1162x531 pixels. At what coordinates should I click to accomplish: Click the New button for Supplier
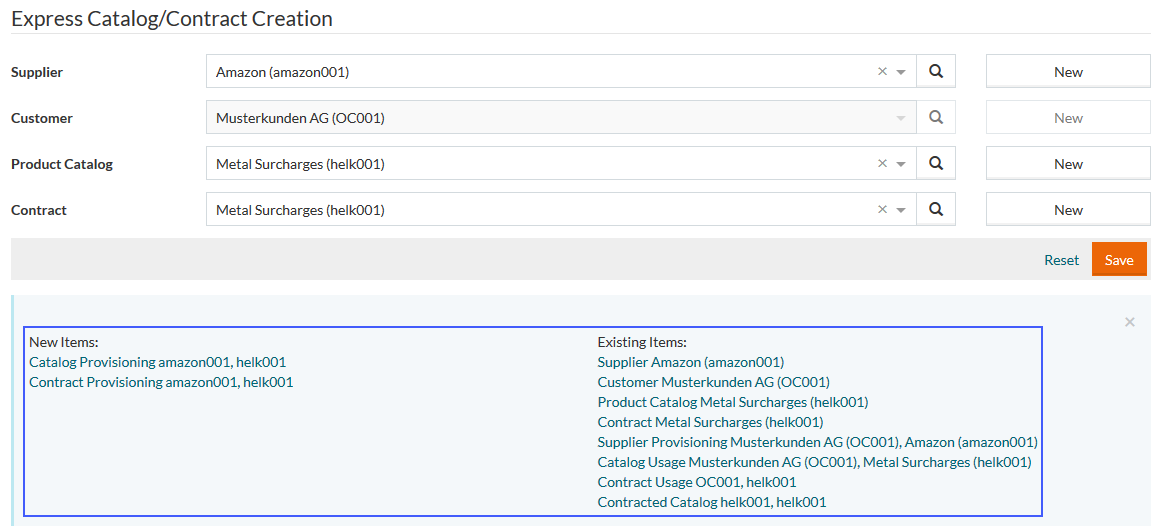coord(1068,72)
